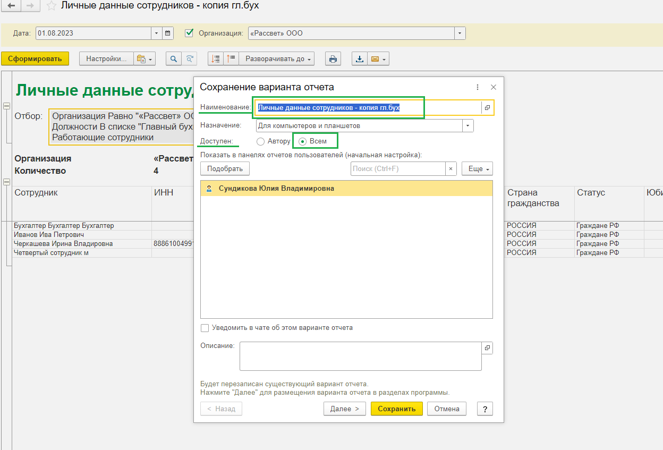Click inside the Описание text field
This screenshot has width=663, height=450.
click(x=360, y=356)
